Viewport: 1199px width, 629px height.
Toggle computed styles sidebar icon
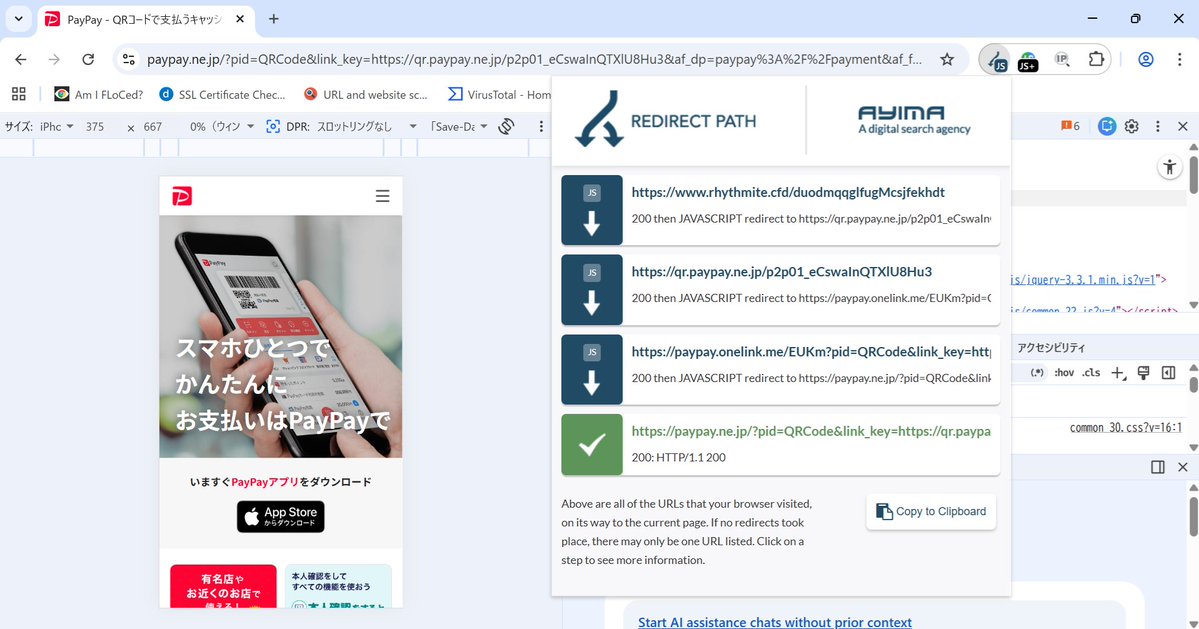point(1168,373)
